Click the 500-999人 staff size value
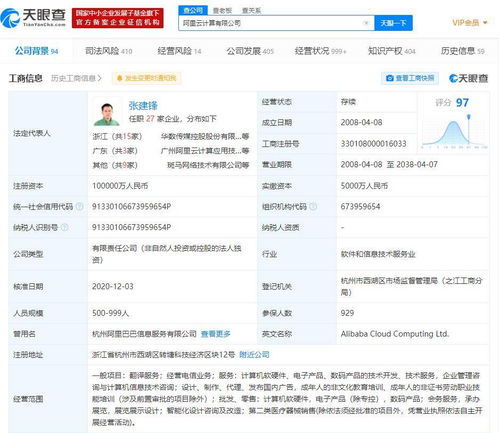 click(110, 313)
